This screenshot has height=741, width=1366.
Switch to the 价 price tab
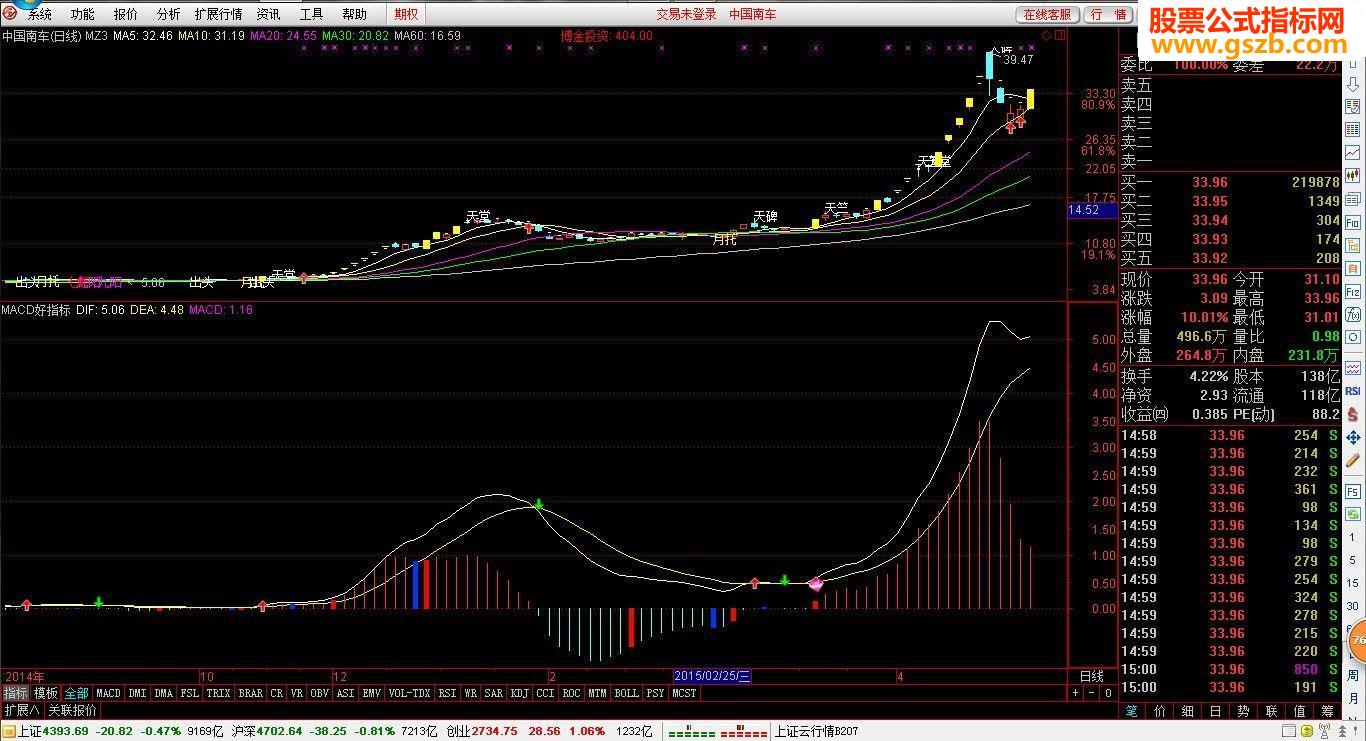pyautogui.click(x=1159, y=711)
